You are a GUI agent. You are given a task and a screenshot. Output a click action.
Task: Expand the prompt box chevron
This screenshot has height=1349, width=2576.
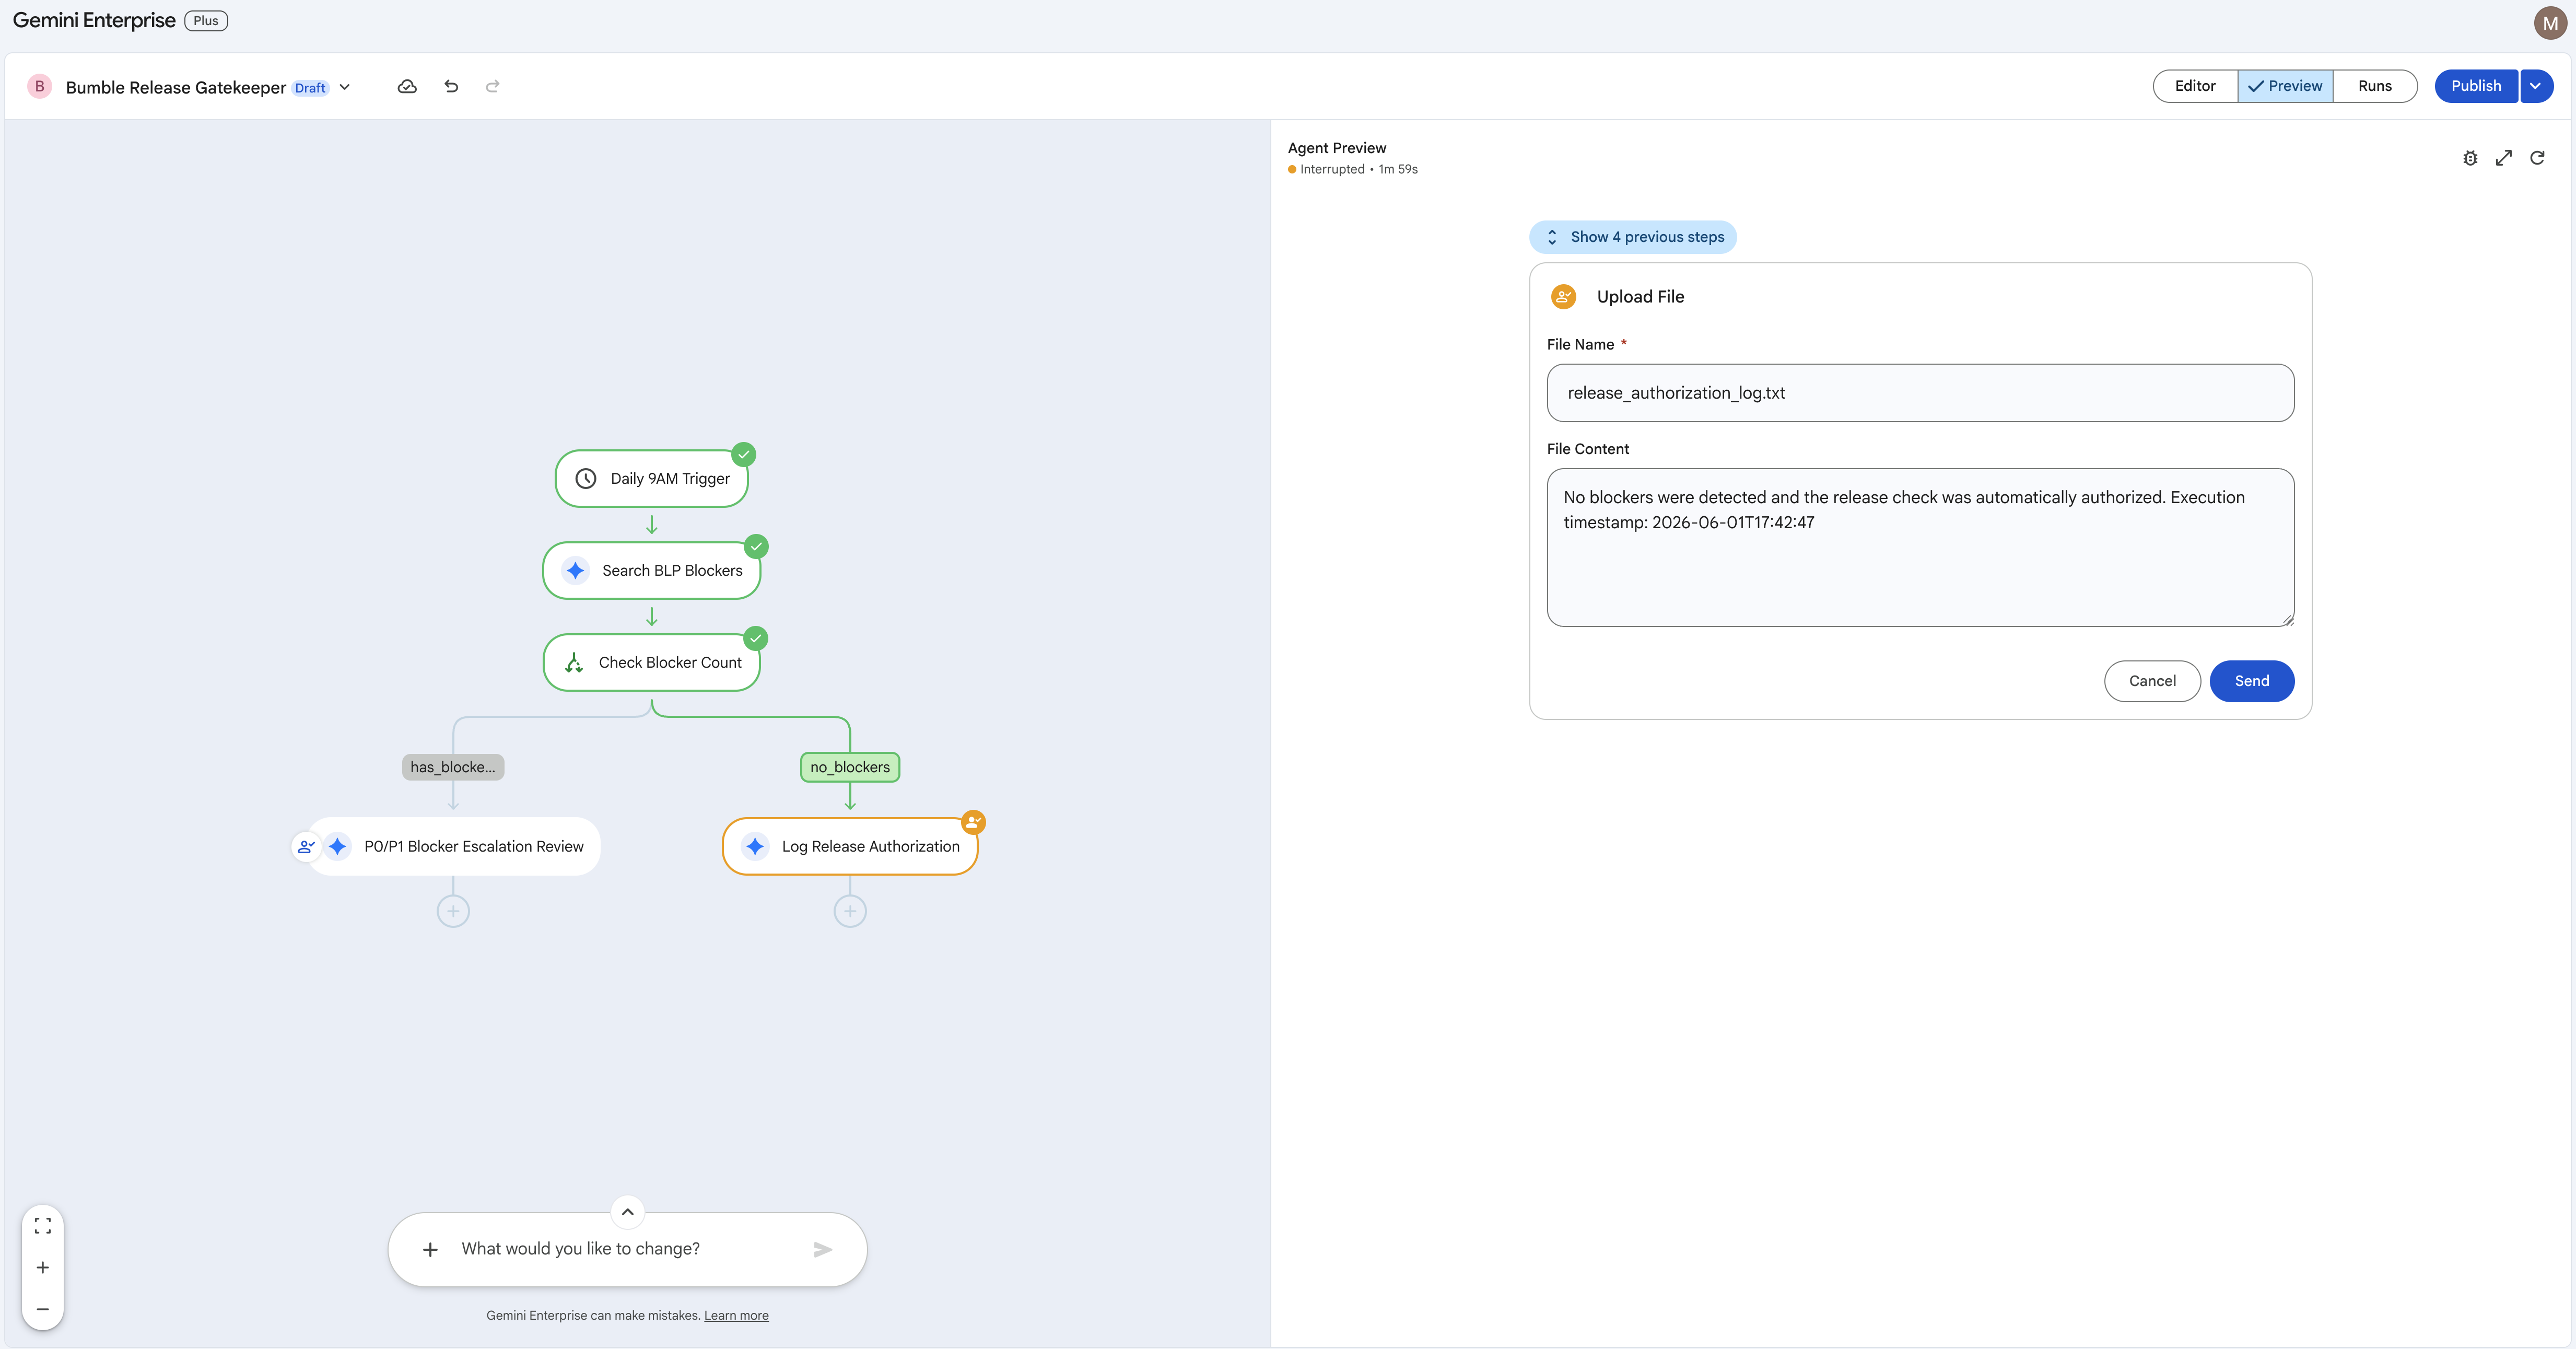pos(627,1212)
